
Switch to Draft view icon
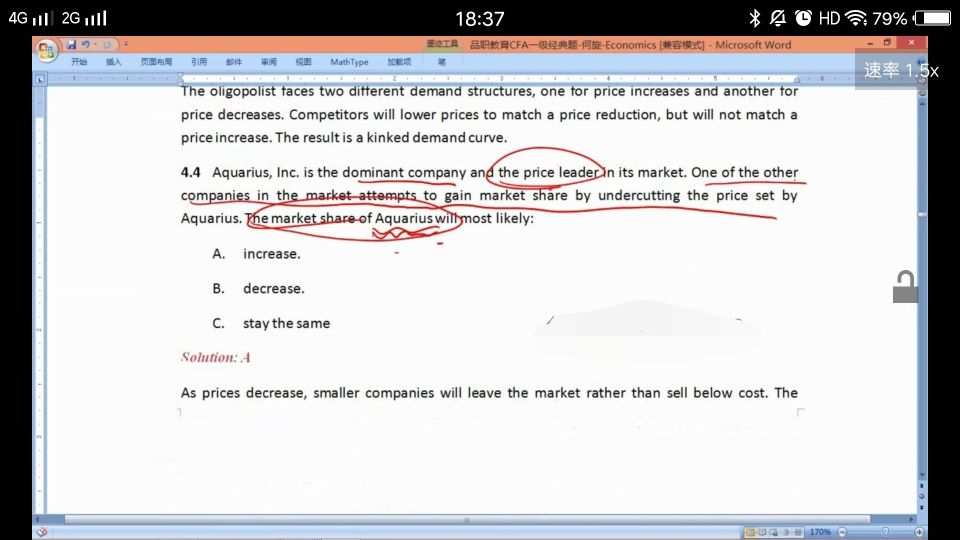[798, 532]
